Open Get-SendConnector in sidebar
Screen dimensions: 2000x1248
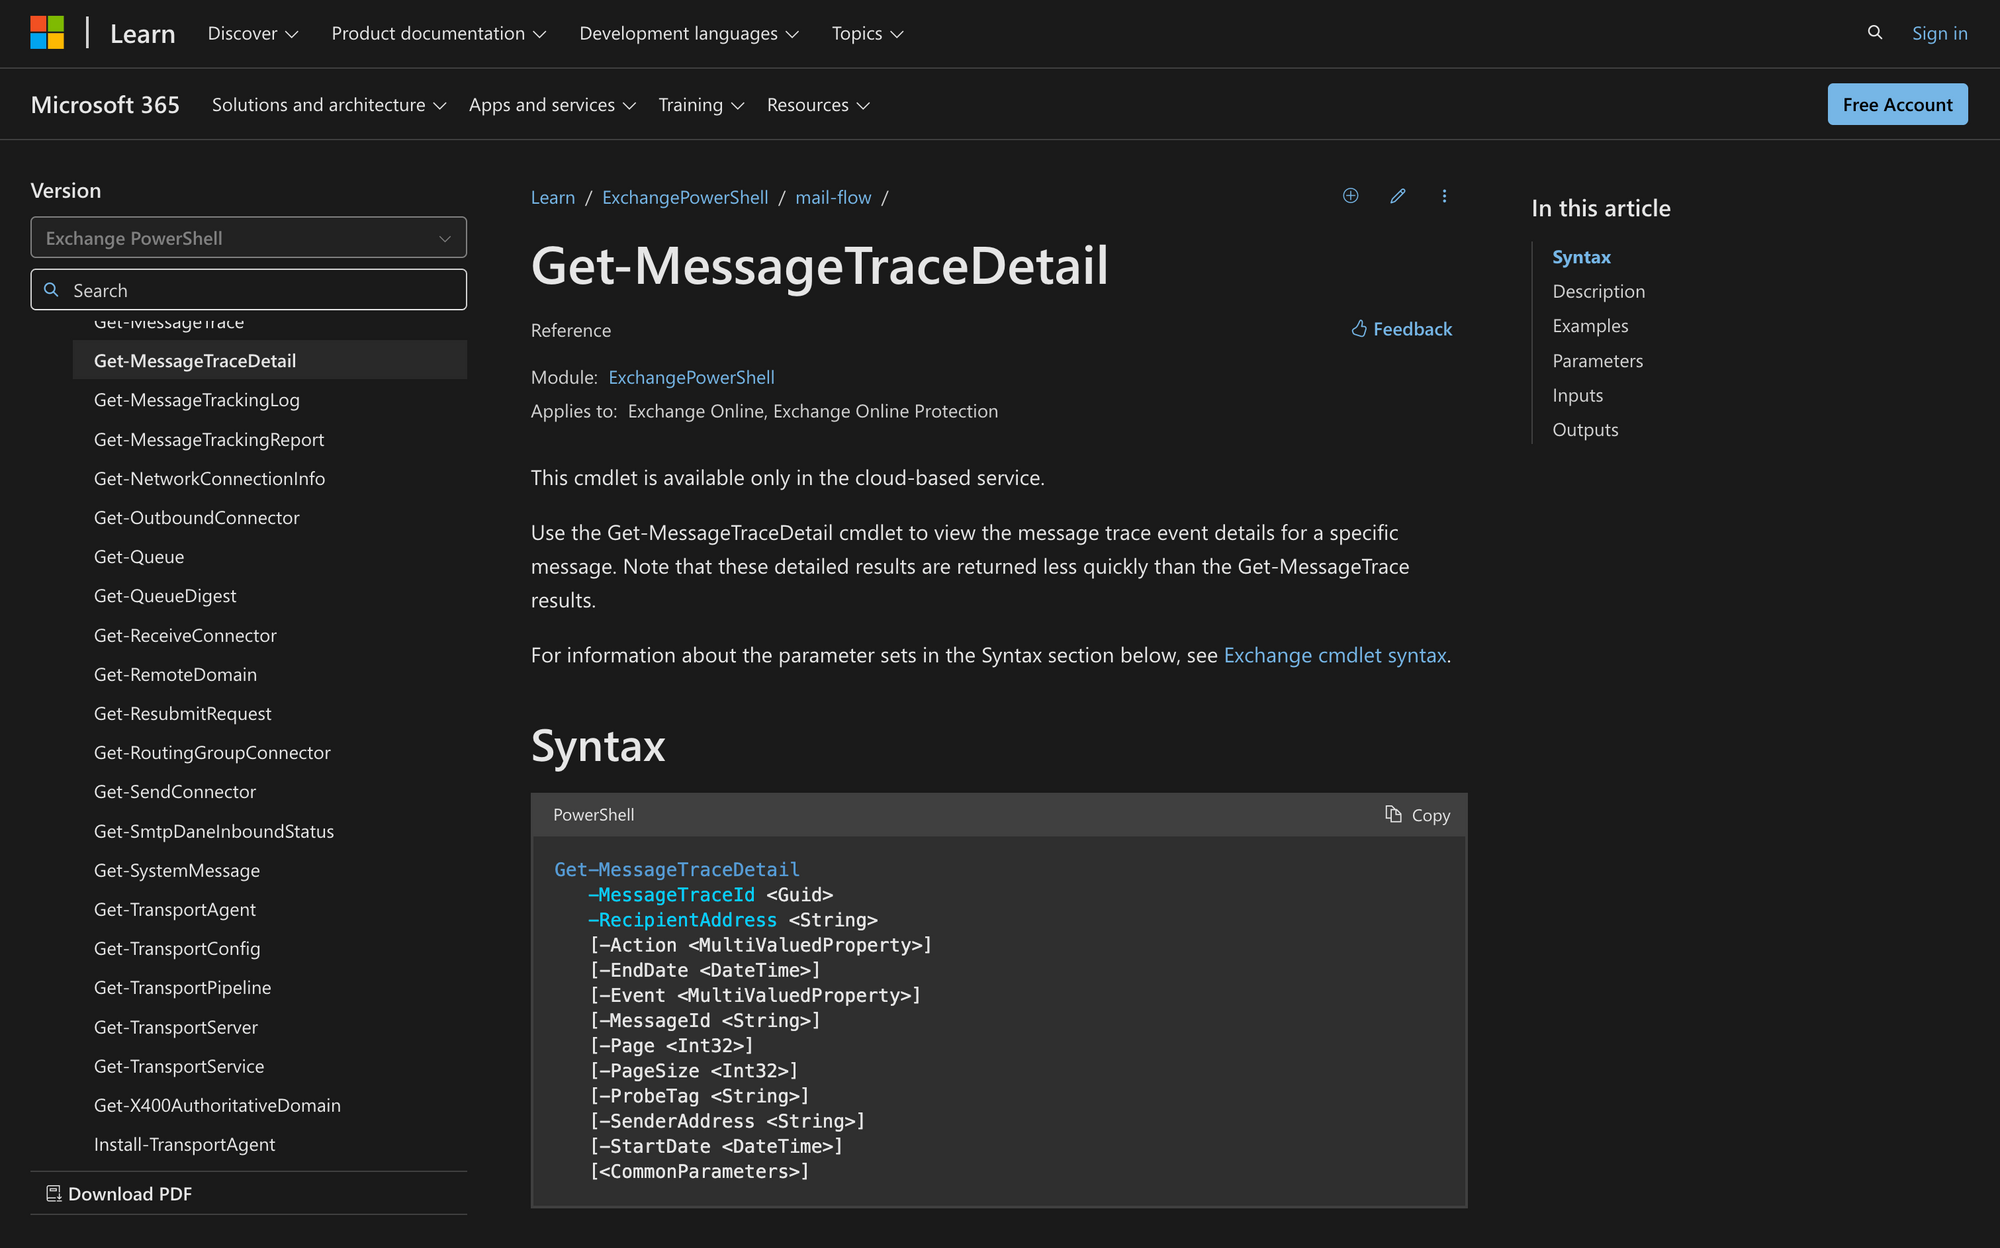tap(175, 792)
